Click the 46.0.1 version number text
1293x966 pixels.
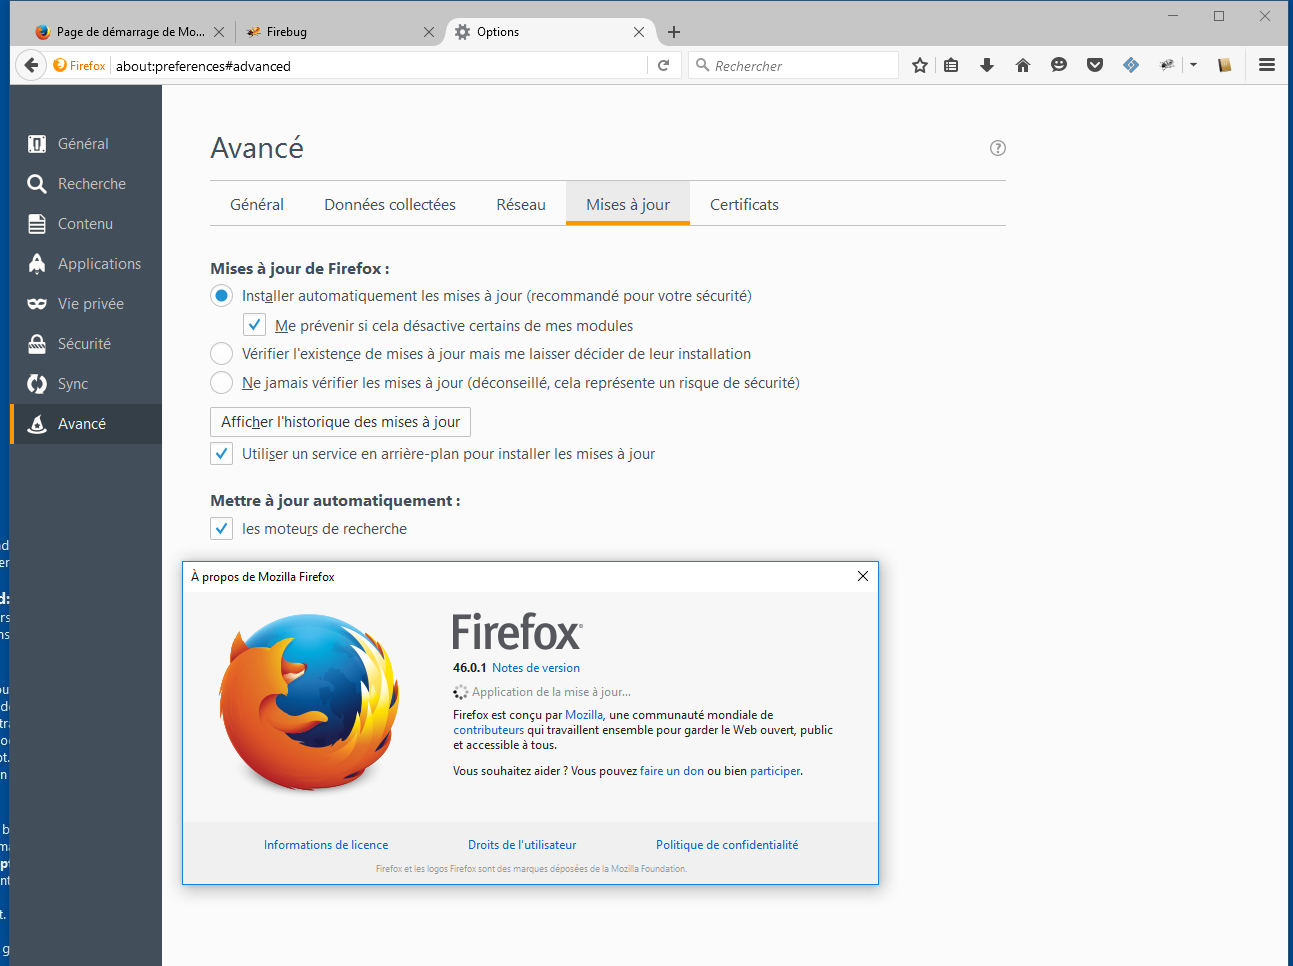pos(470,668)
